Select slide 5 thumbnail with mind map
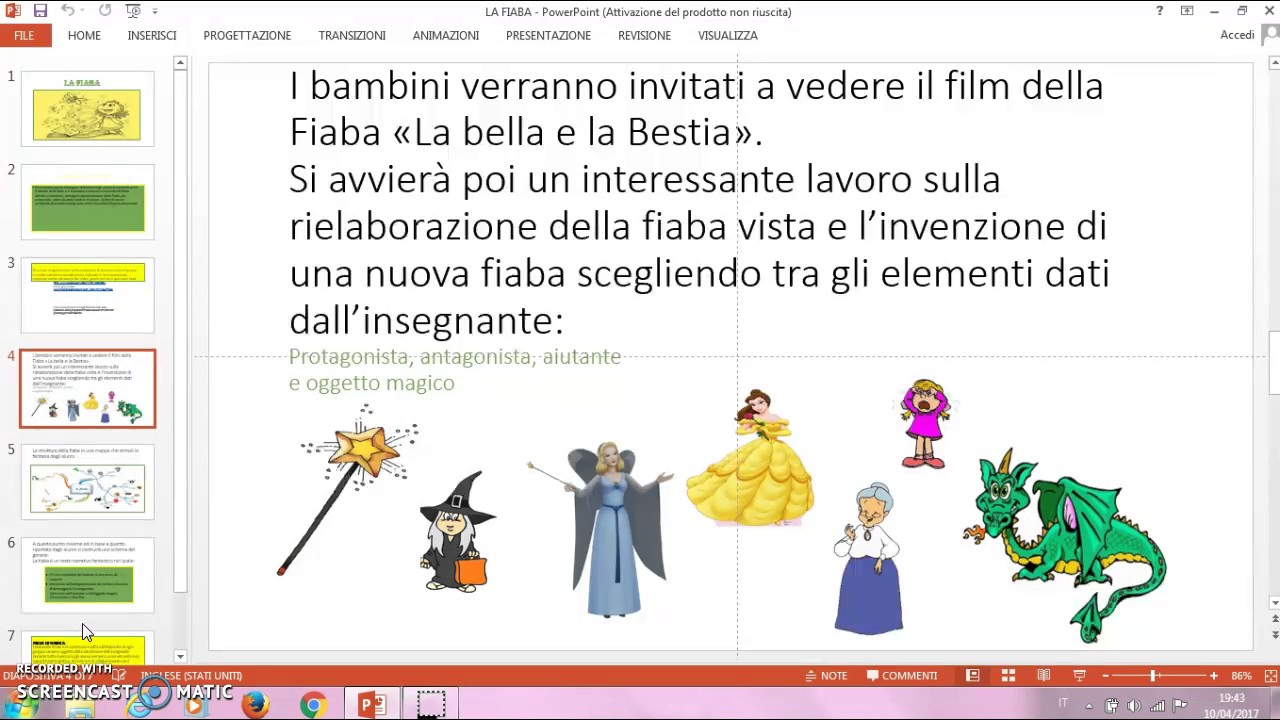The image size is (1280, 720). coord(88,482)
